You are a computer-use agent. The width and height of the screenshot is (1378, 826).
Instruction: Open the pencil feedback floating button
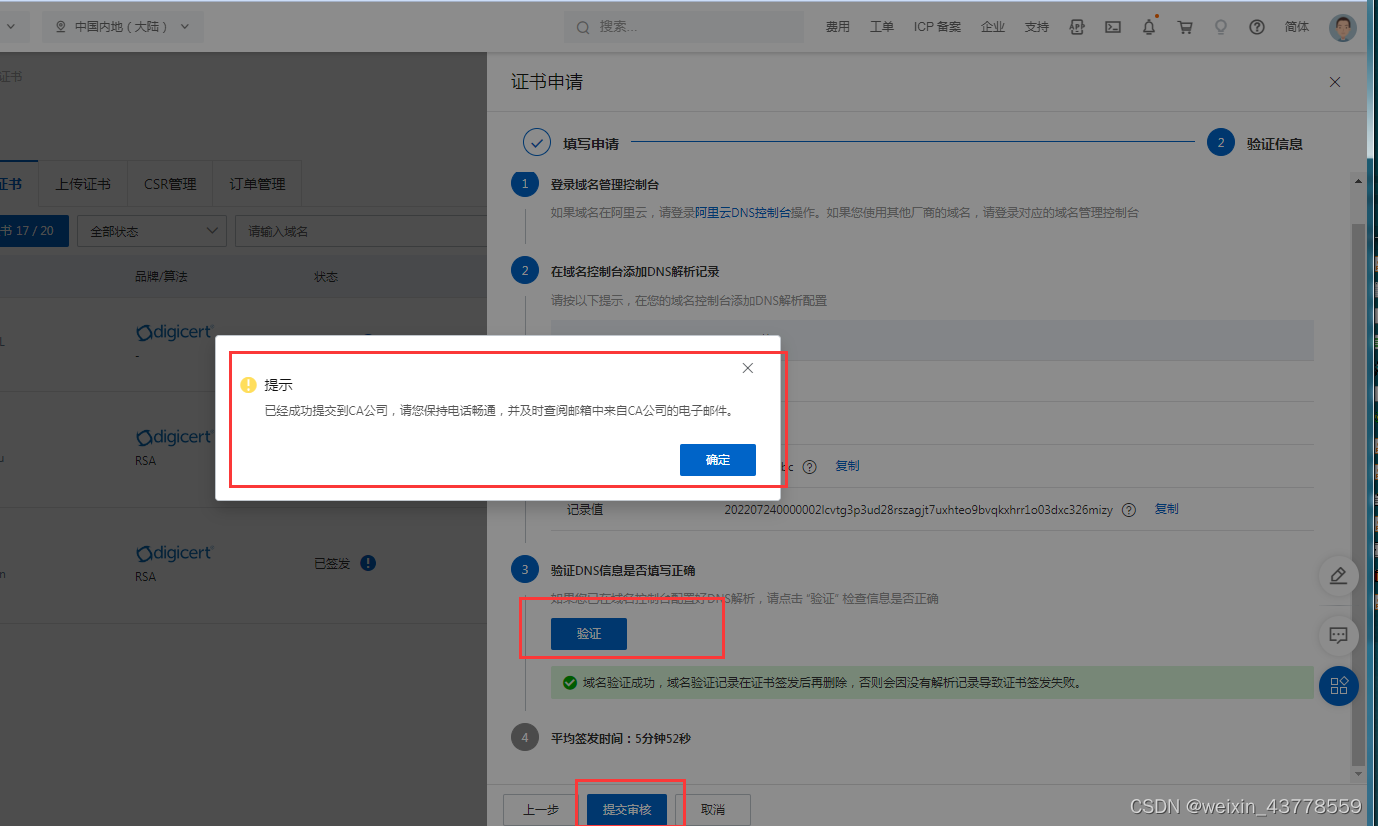1339,576
